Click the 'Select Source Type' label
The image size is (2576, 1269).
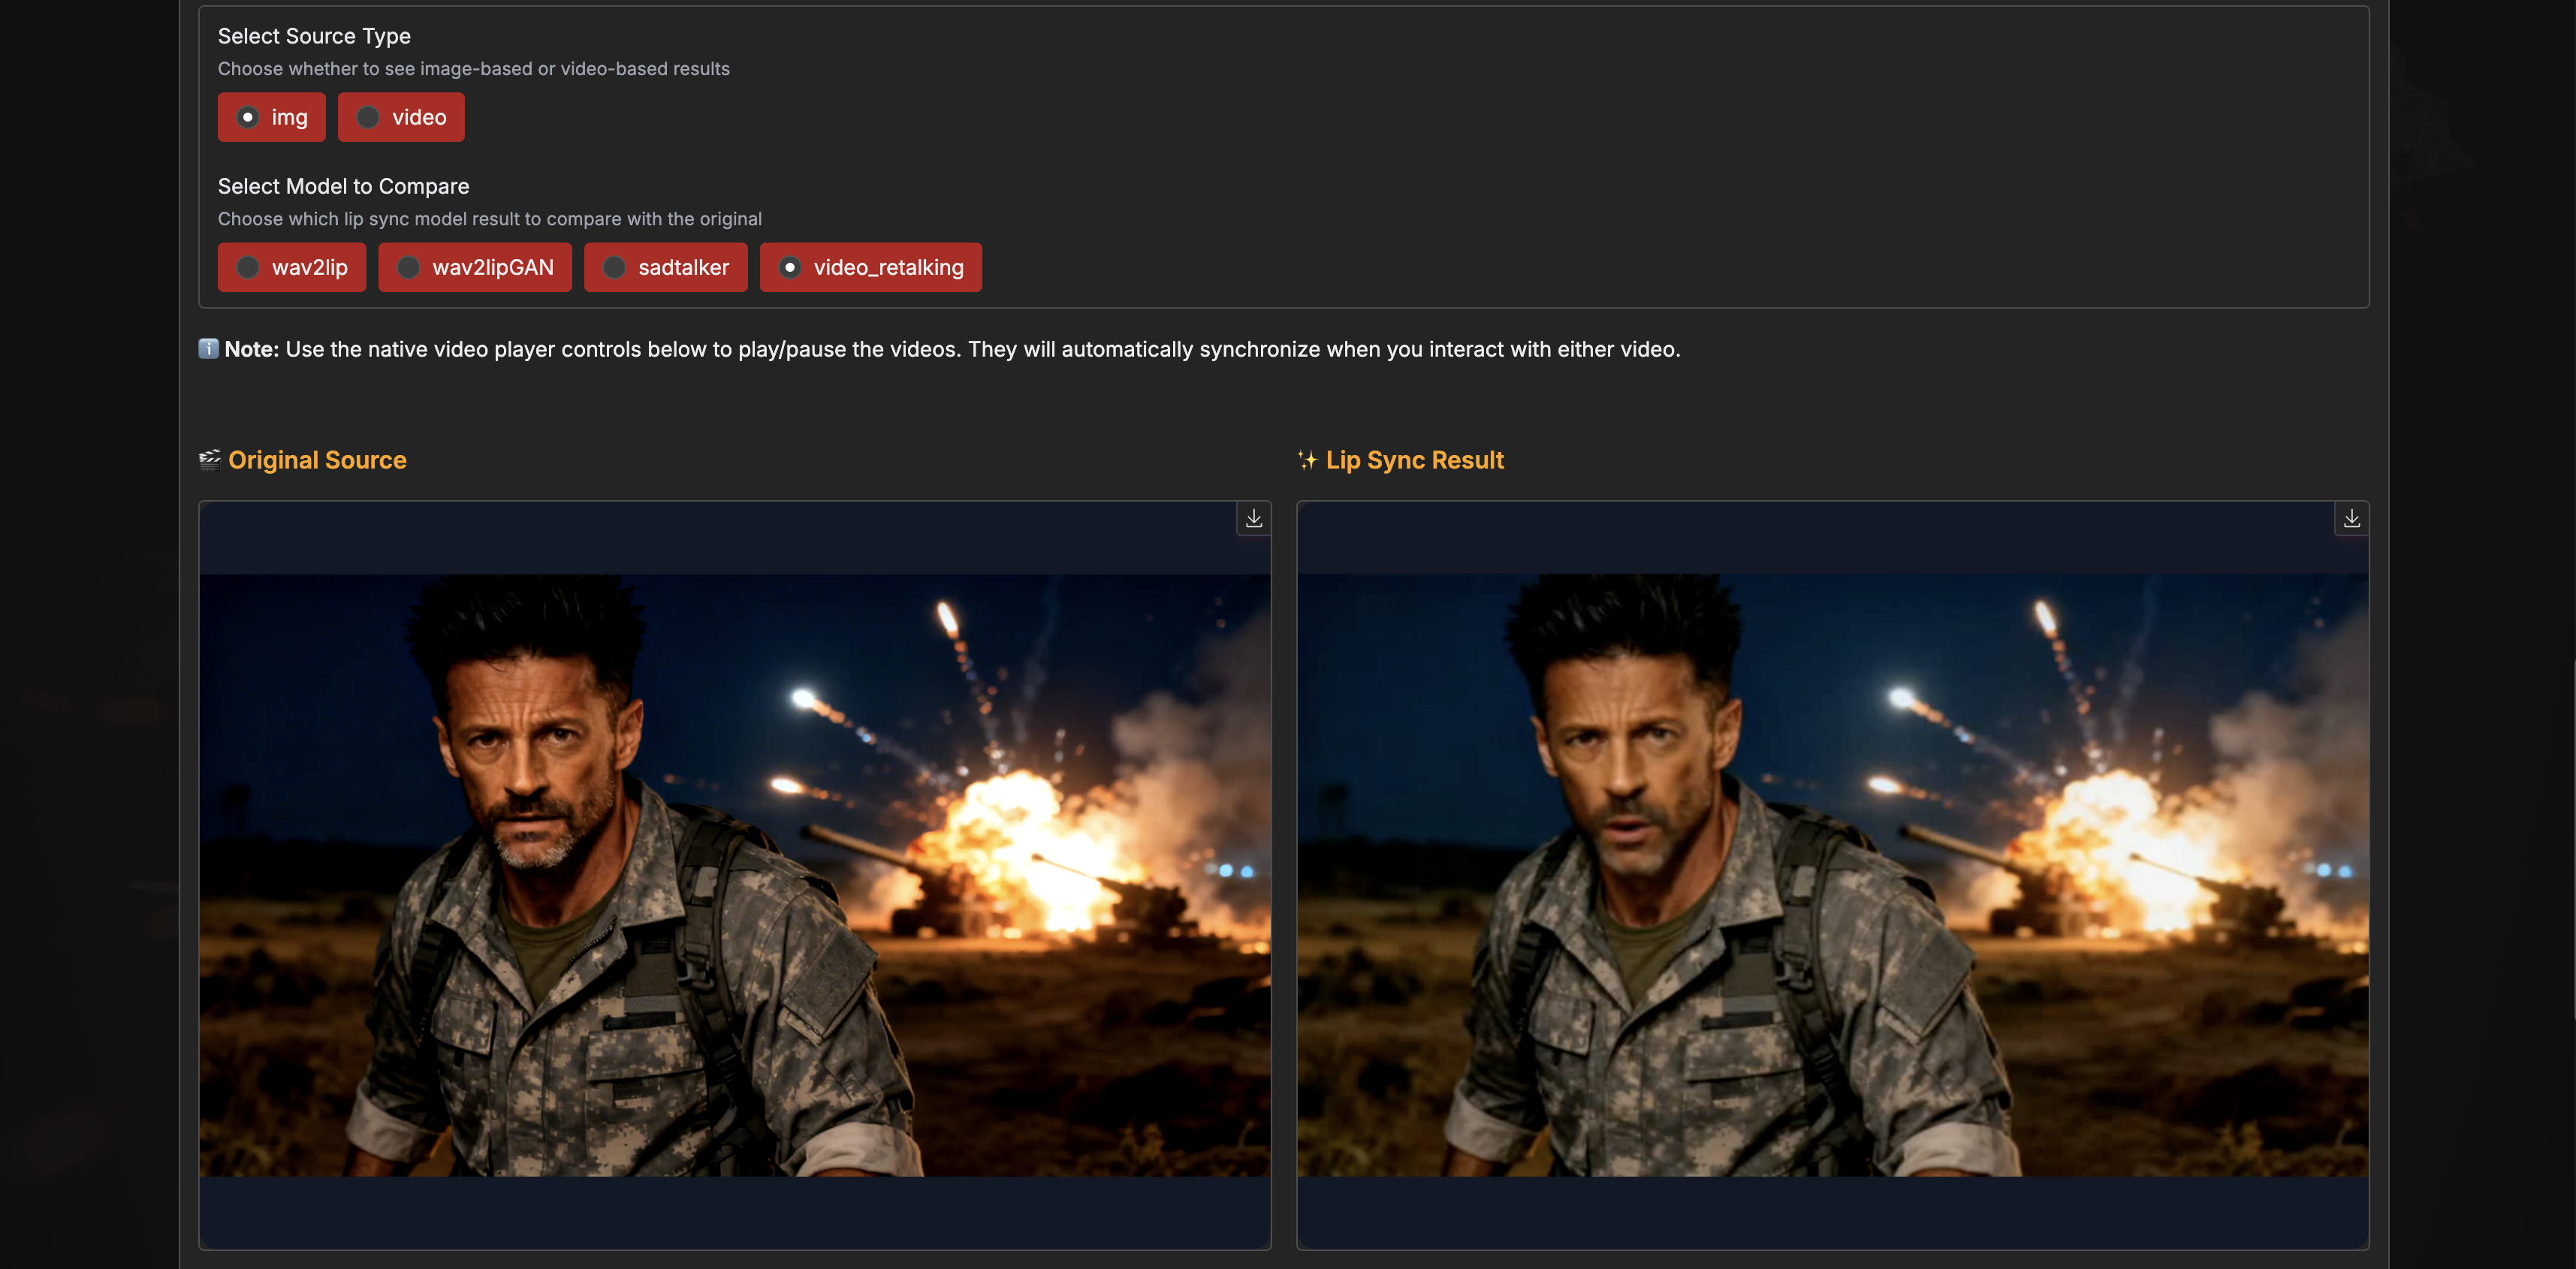coord(314,36)
